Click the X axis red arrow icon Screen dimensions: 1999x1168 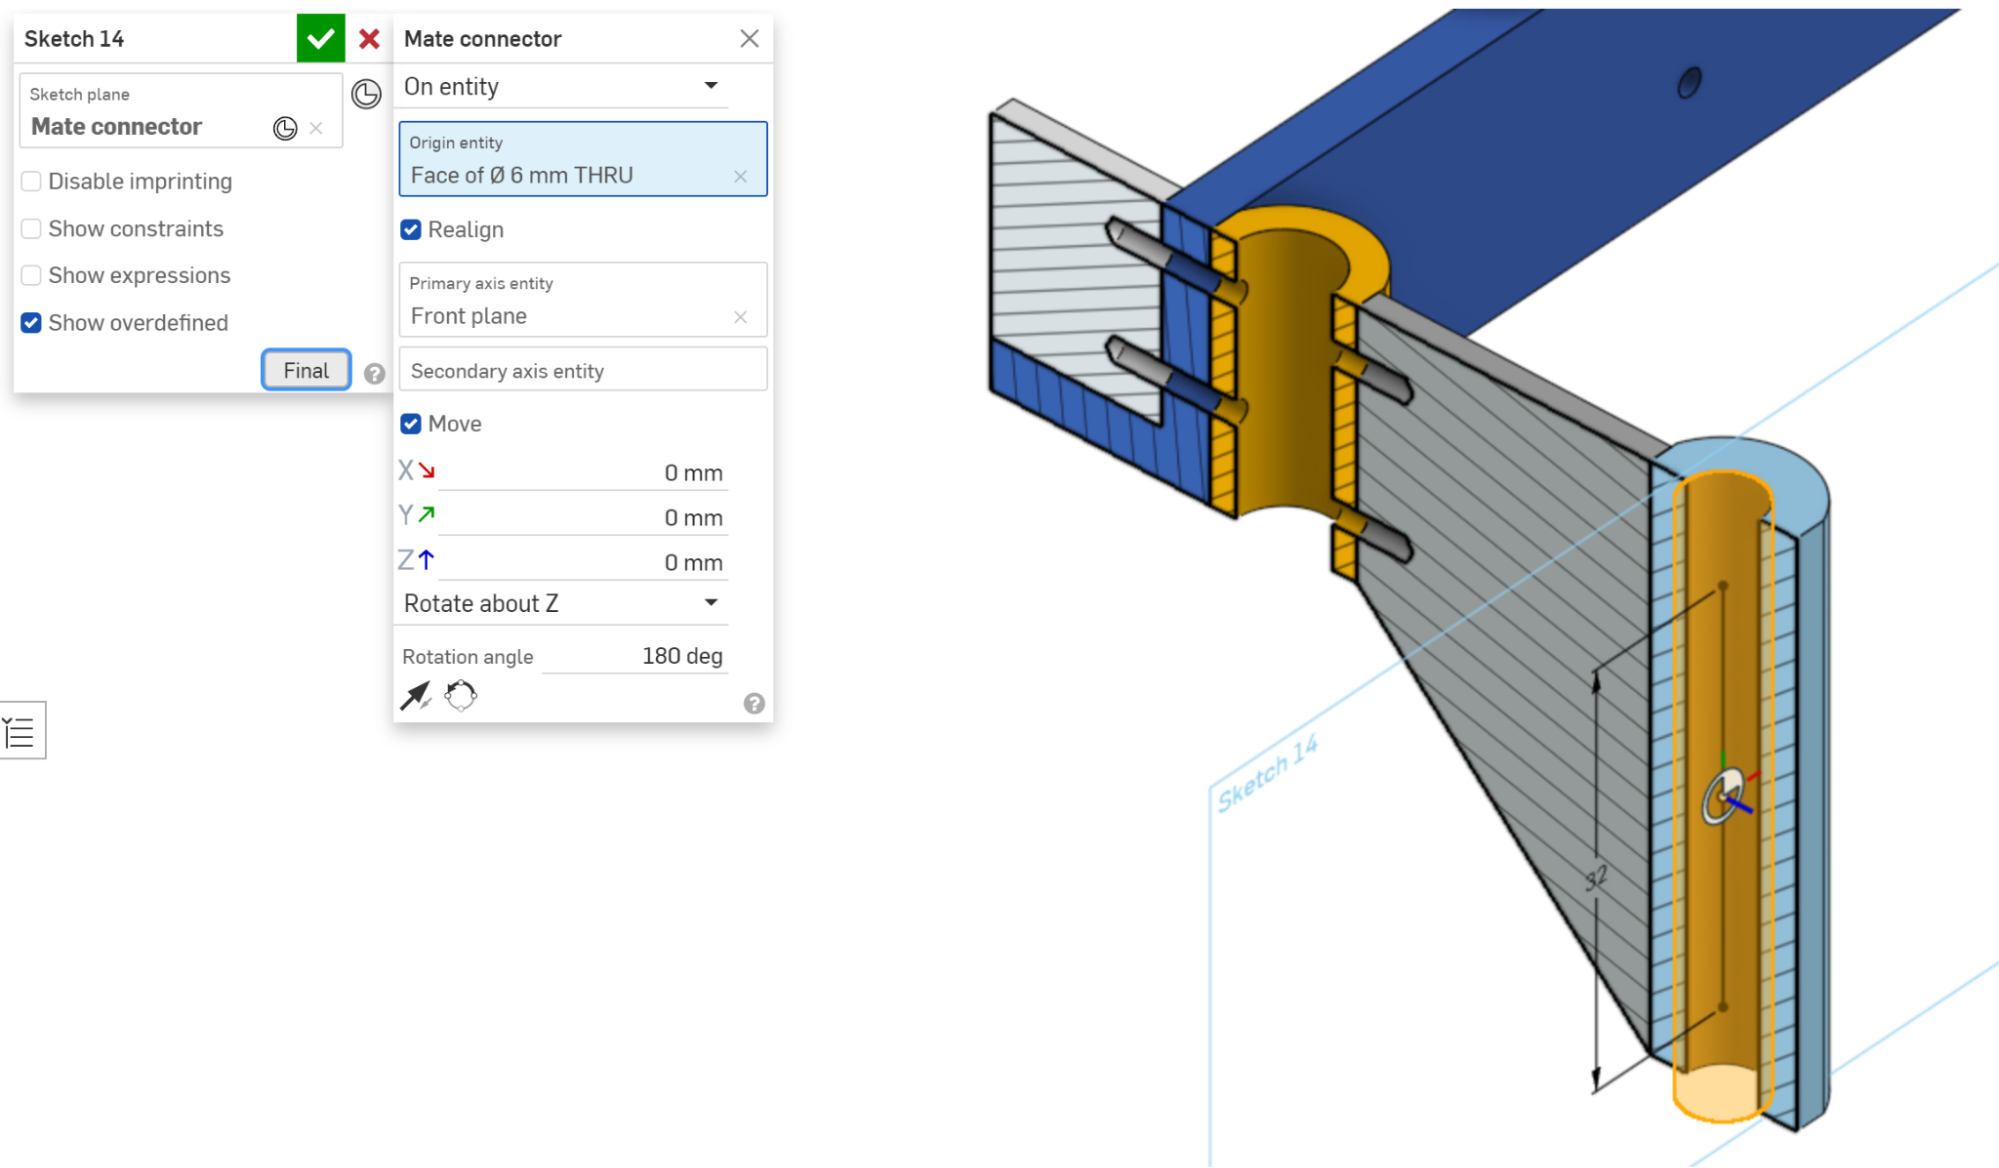pos(425,471)
